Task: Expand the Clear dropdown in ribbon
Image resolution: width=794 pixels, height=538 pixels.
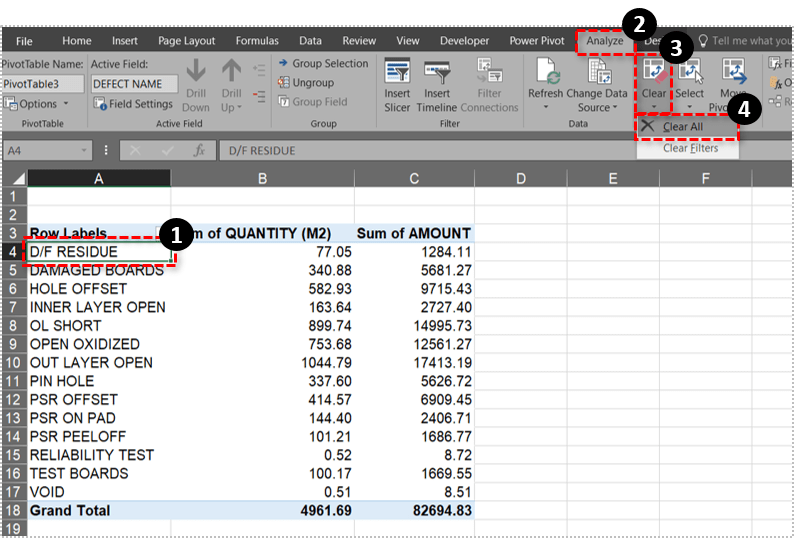Action: click(653, 106)
